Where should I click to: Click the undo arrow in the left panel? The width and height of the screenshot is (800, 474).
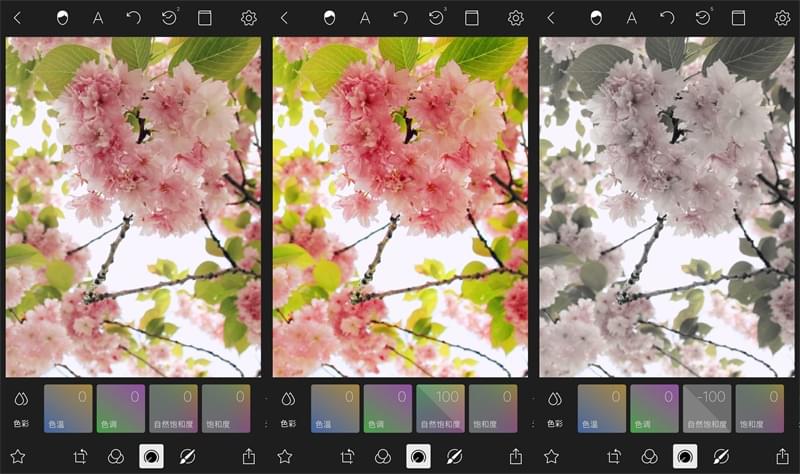(133, 18)
